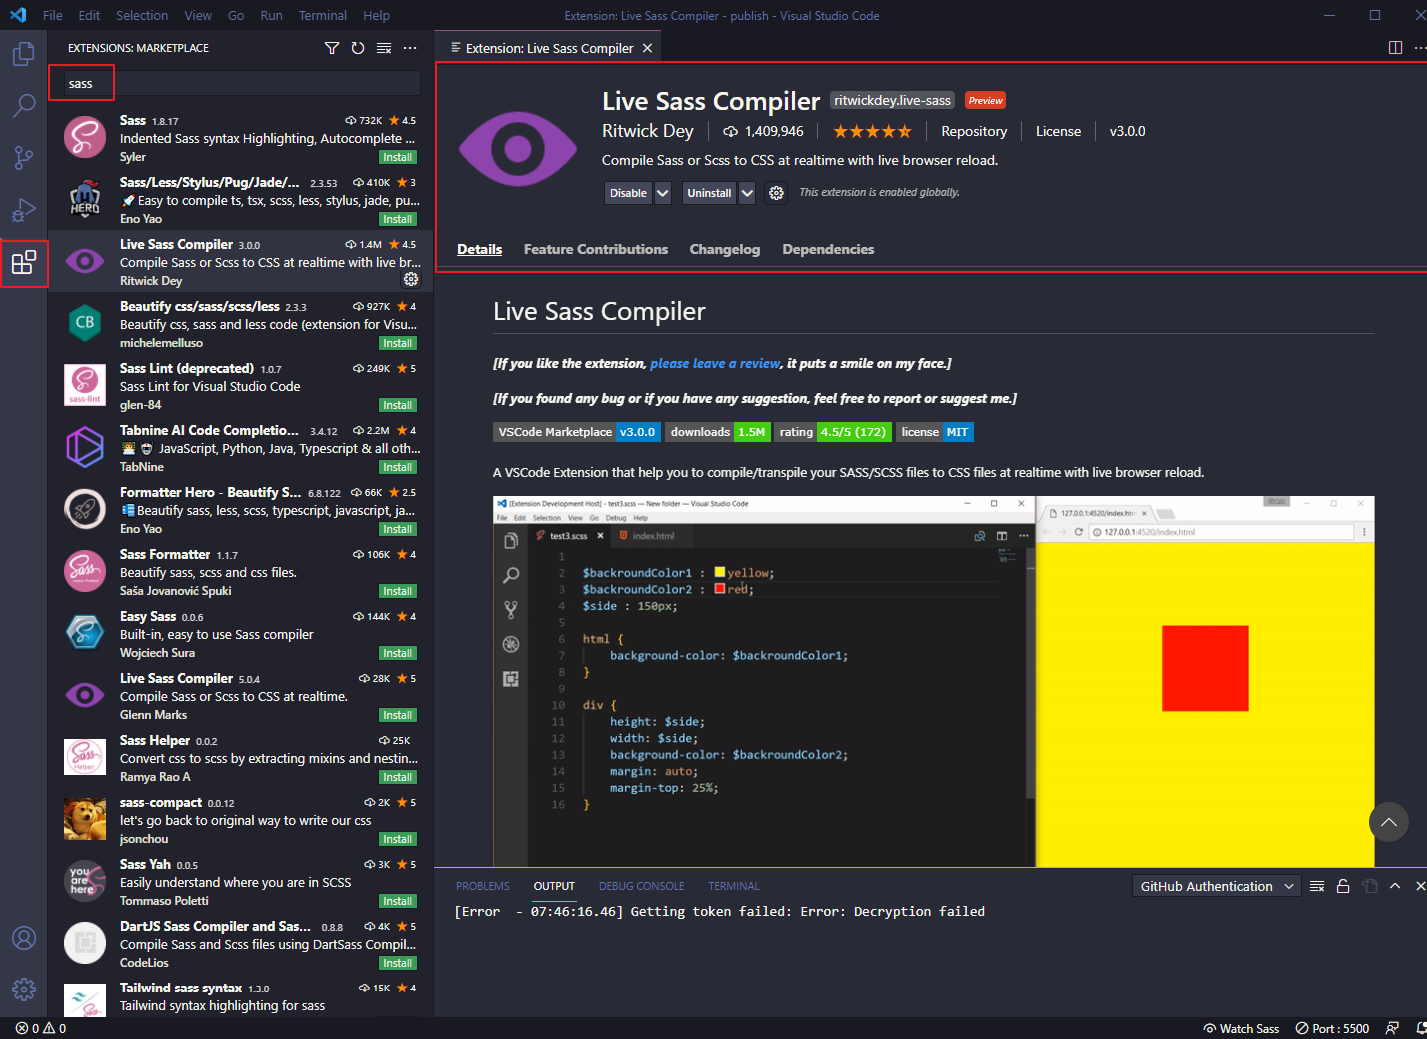The height and width of the screenshot is (1039, 1427).
Task: Open the Manage gear in activity bar
Action: (x=24, y=990)
